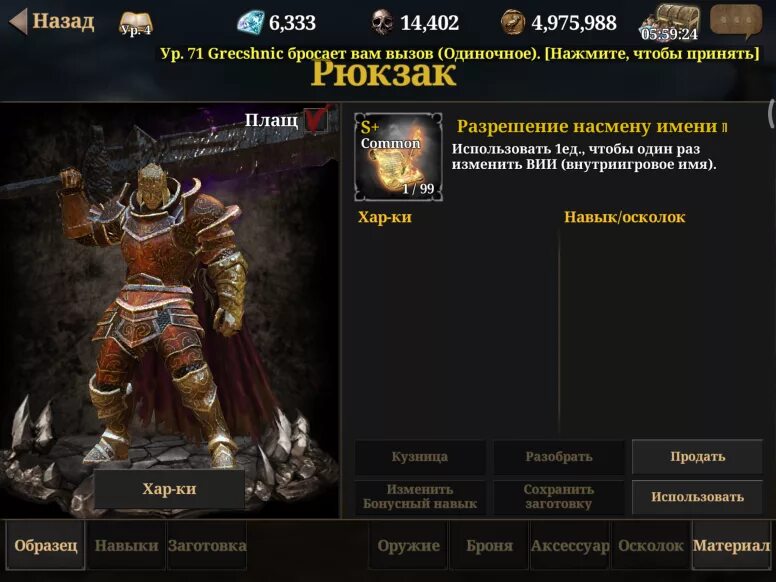Open the Хар-ки button under character
The width and height of the screenshot is (776, 582).
click(x=169, y=488)
